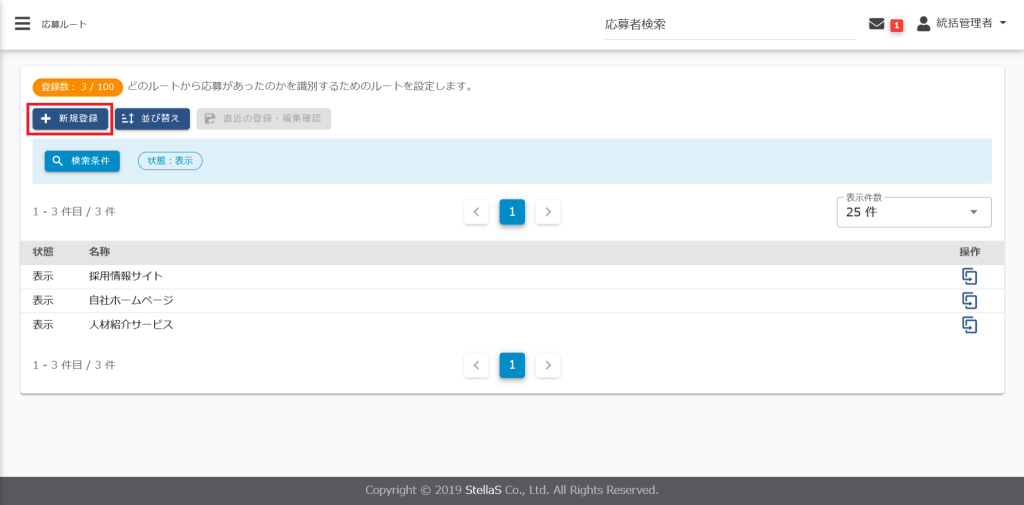Go to next page in top pagination
This screenshot has height=505, width=1024.
coord(548,212)
